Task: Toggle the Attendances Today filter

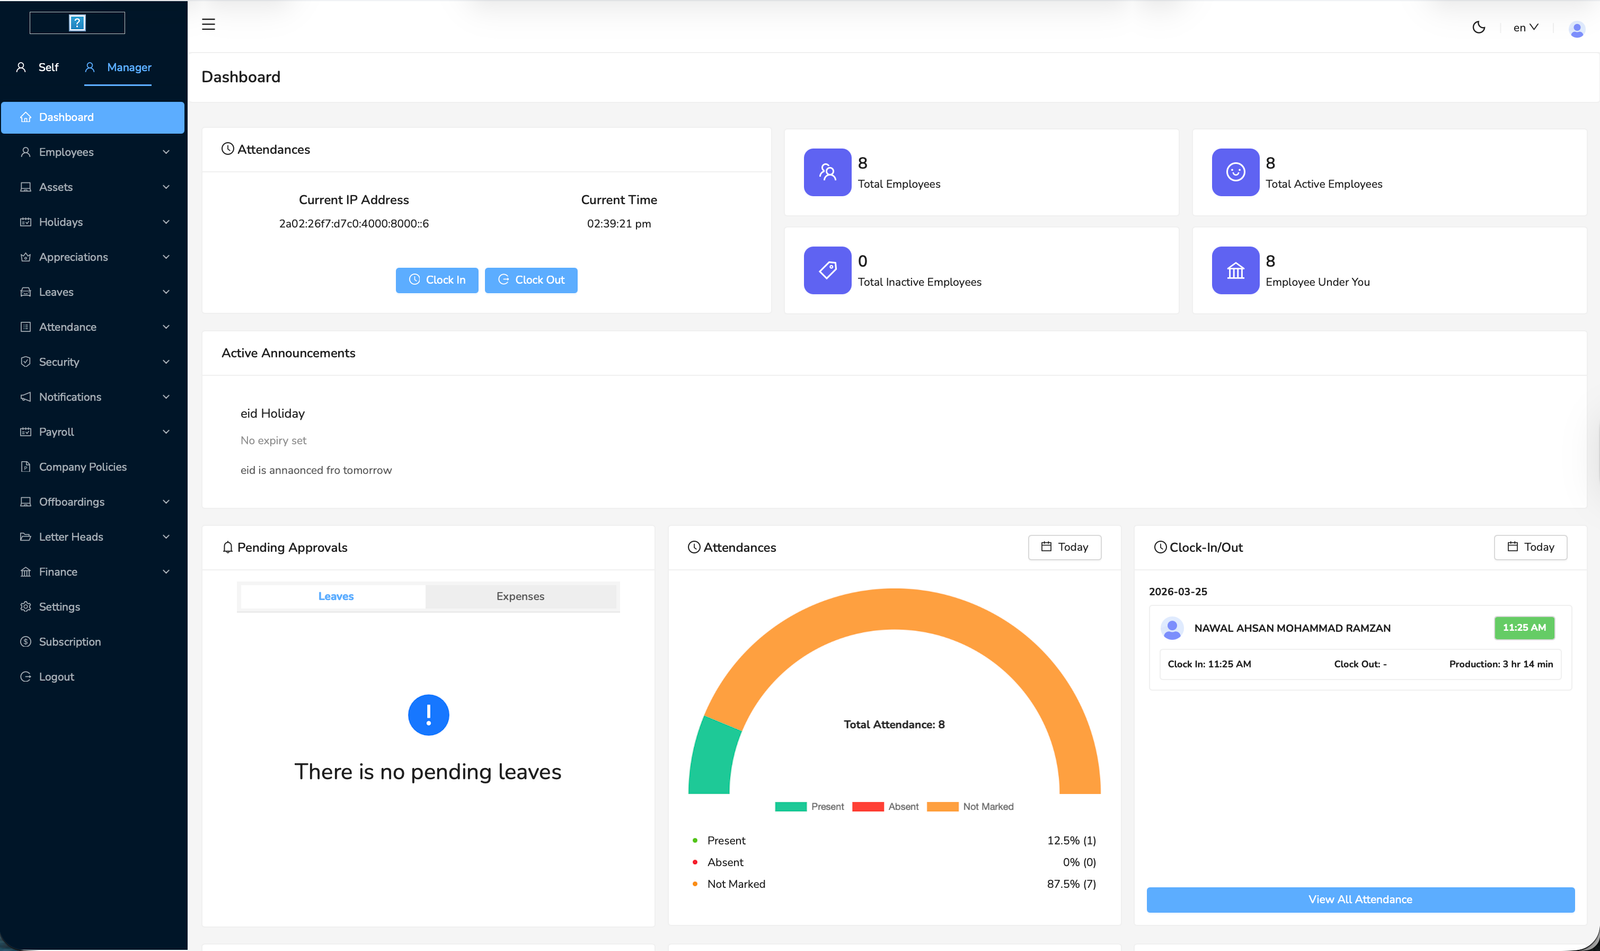Action: [x=1064, y=547]
